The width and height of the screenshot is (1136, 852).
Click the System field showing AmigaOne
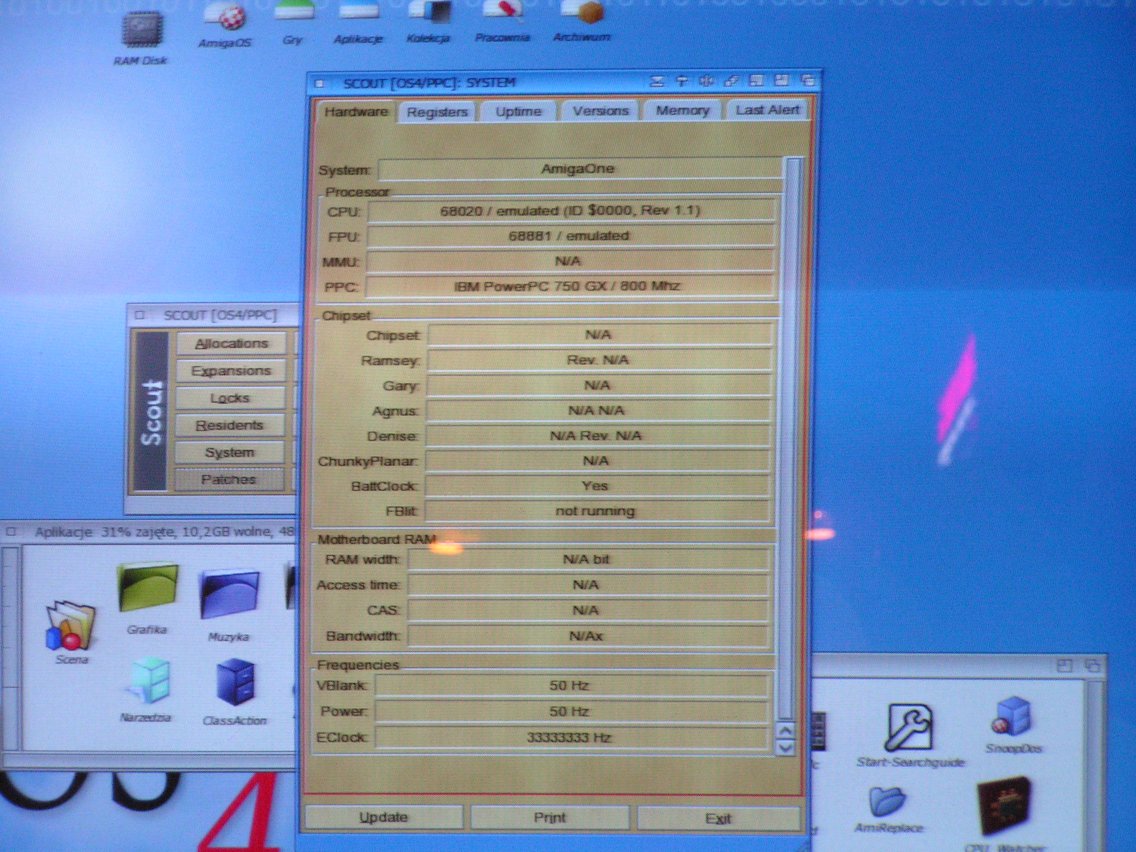pos(579,169)
